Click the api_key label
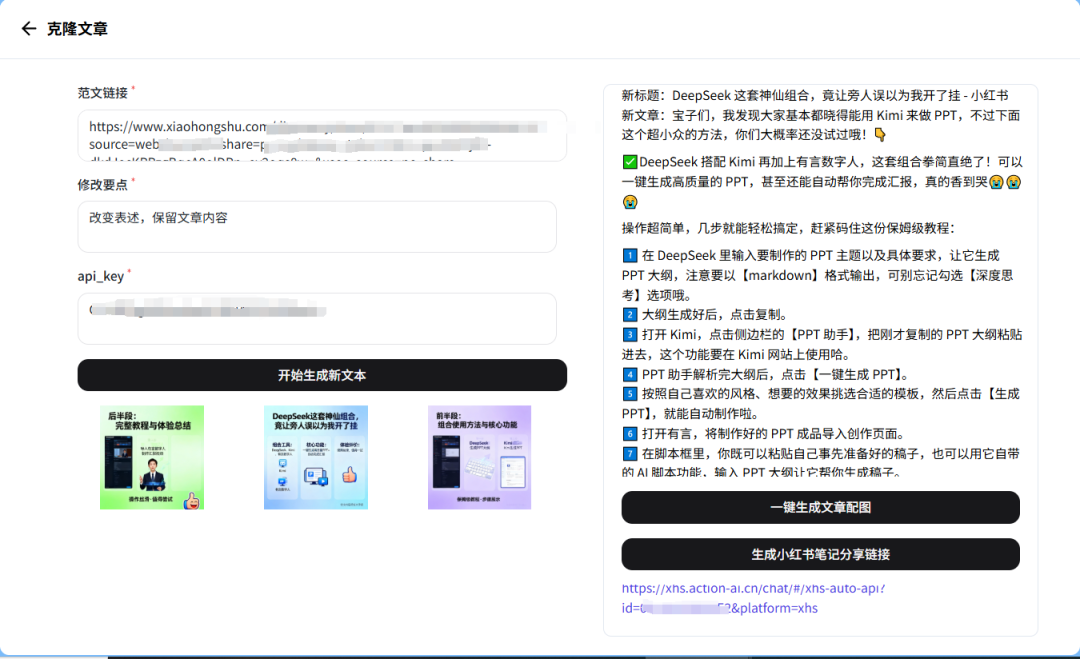This screenshot has height=659, width=1080. point(101,276)
